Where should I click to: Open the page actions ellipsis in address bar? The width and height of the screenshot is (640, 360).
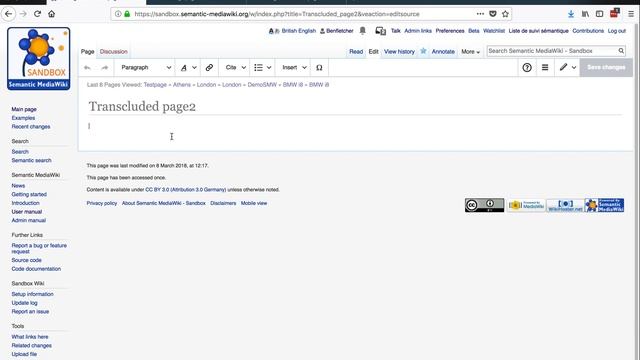point(480,14)
